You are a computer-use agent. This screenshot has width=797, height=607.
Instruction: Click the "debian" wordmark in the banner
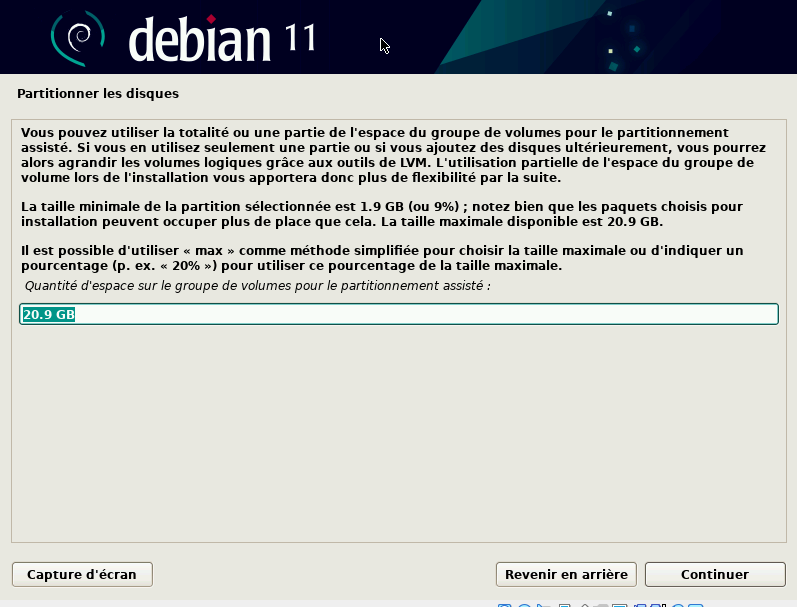(200, 38)
